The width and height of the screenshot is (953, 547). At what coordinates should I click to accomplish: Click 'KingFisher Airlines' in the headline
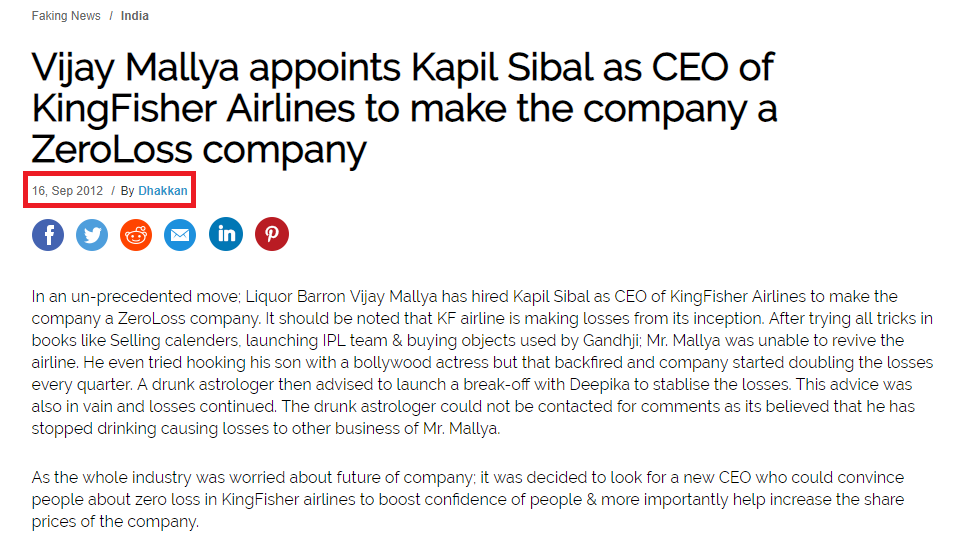click(x=193, y=108)
